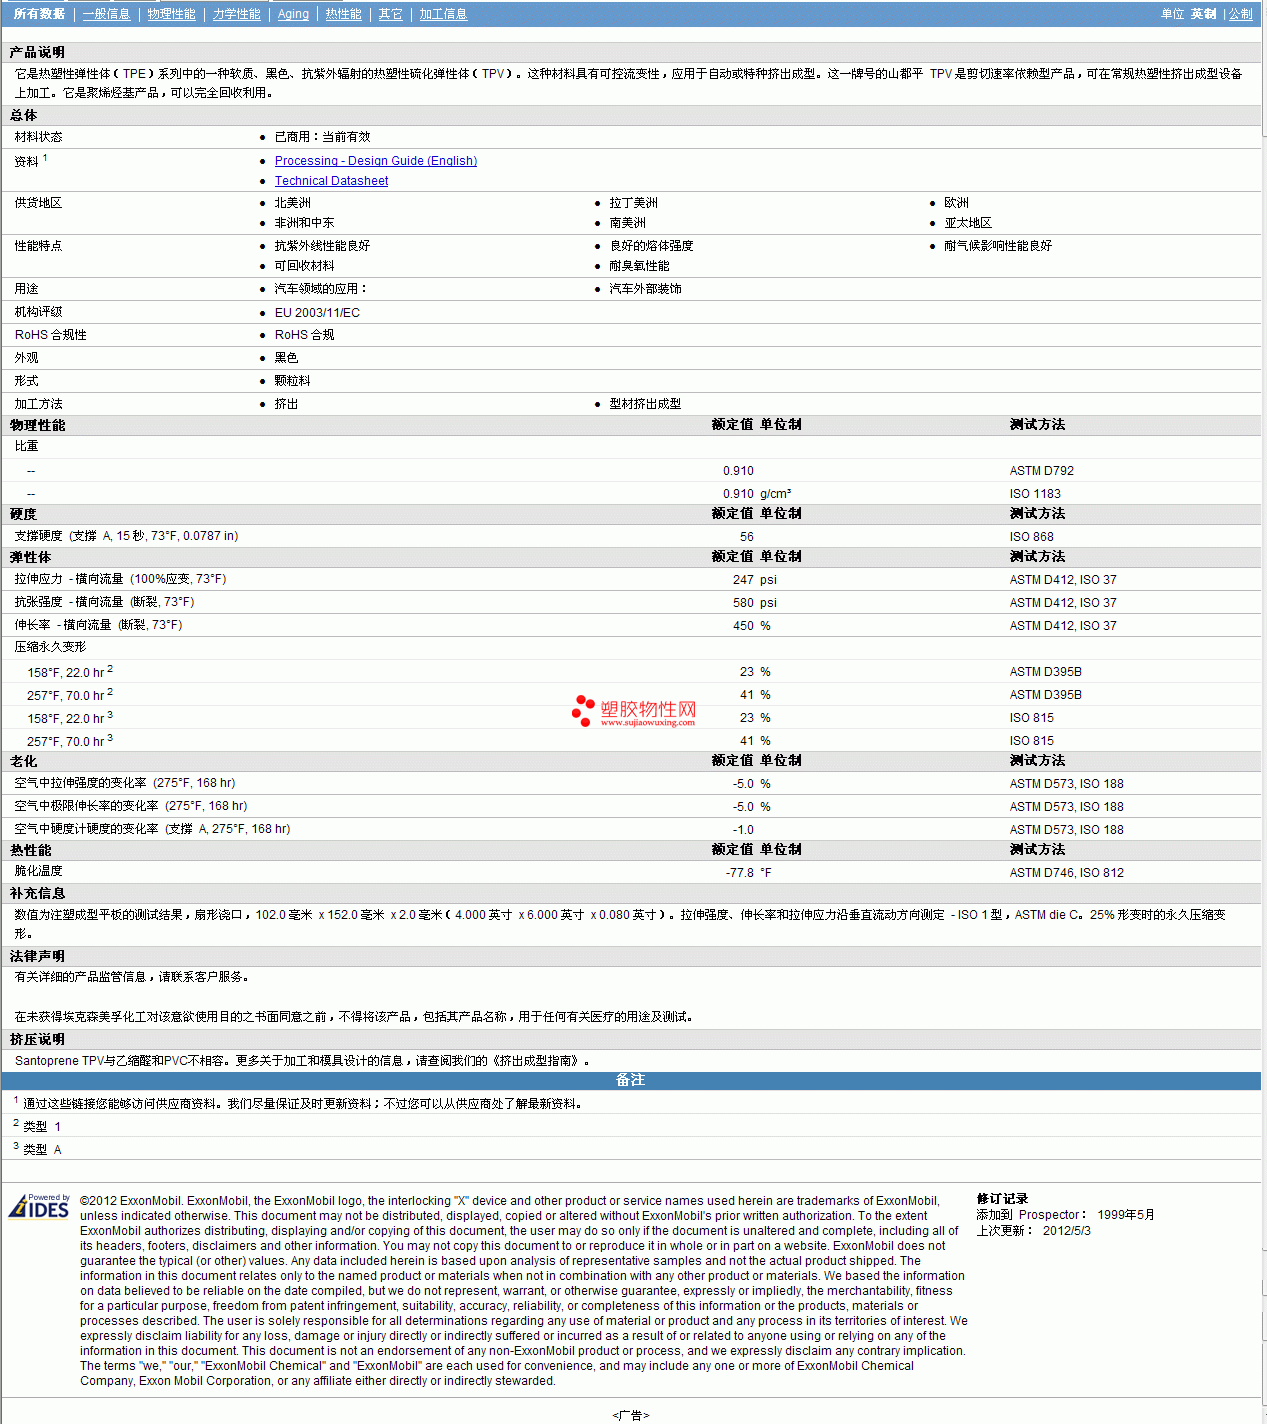The width and height of the screenshot is (1267, 1424).
Task: Click the ASTM D792 test method cell
Action: click(1041, 471)
